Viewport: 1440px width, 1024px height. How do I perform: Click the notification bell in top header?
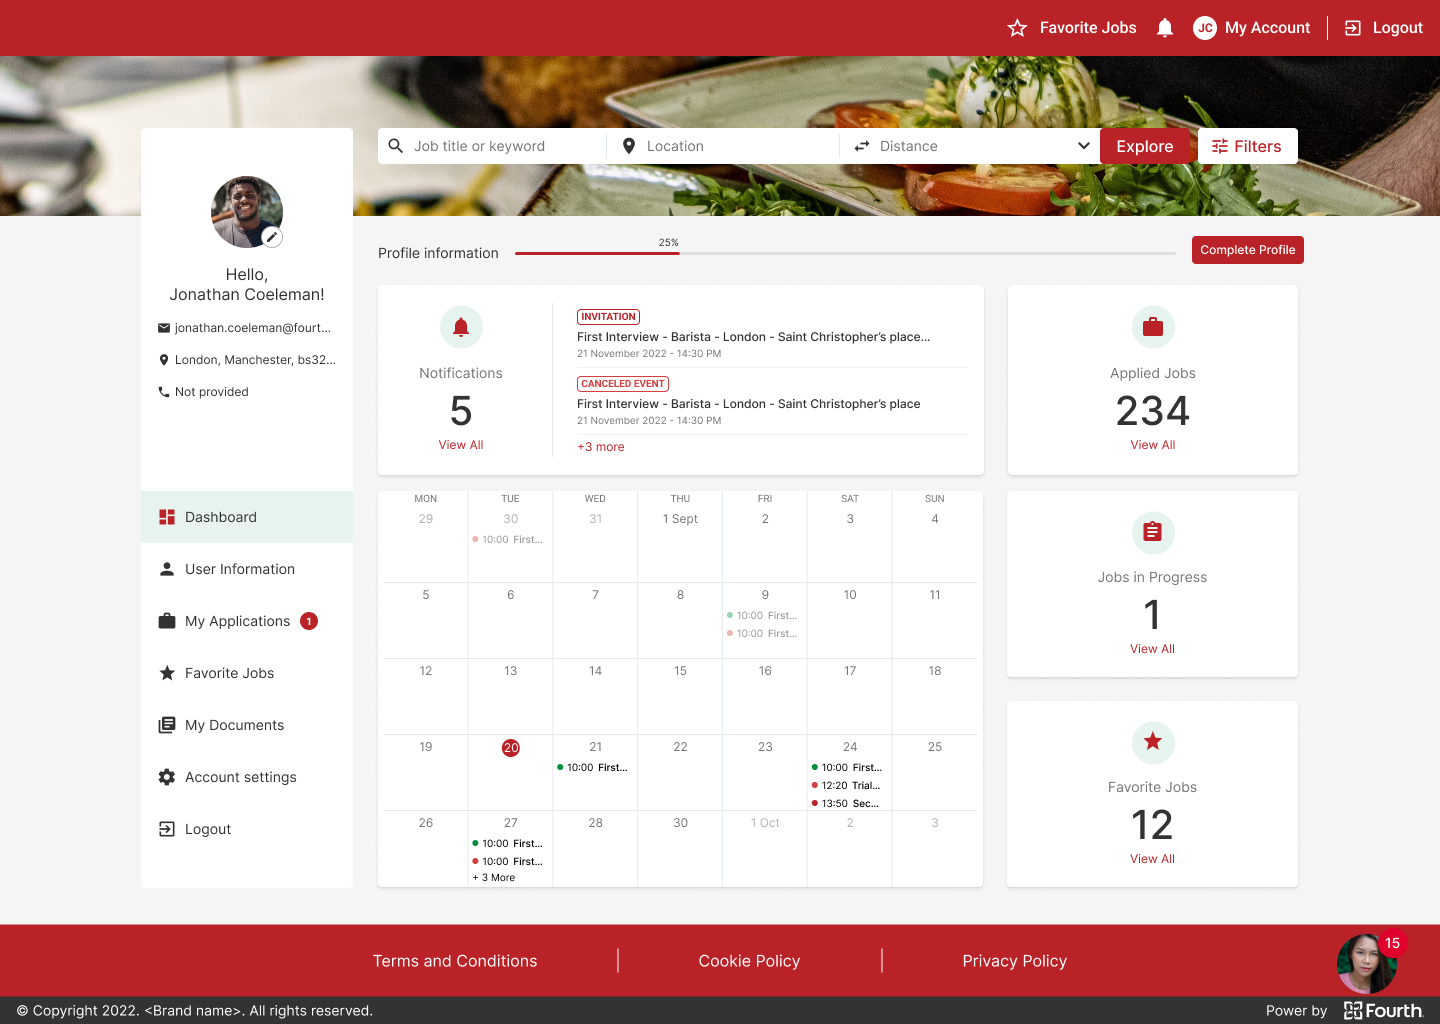click(1164, 28)
